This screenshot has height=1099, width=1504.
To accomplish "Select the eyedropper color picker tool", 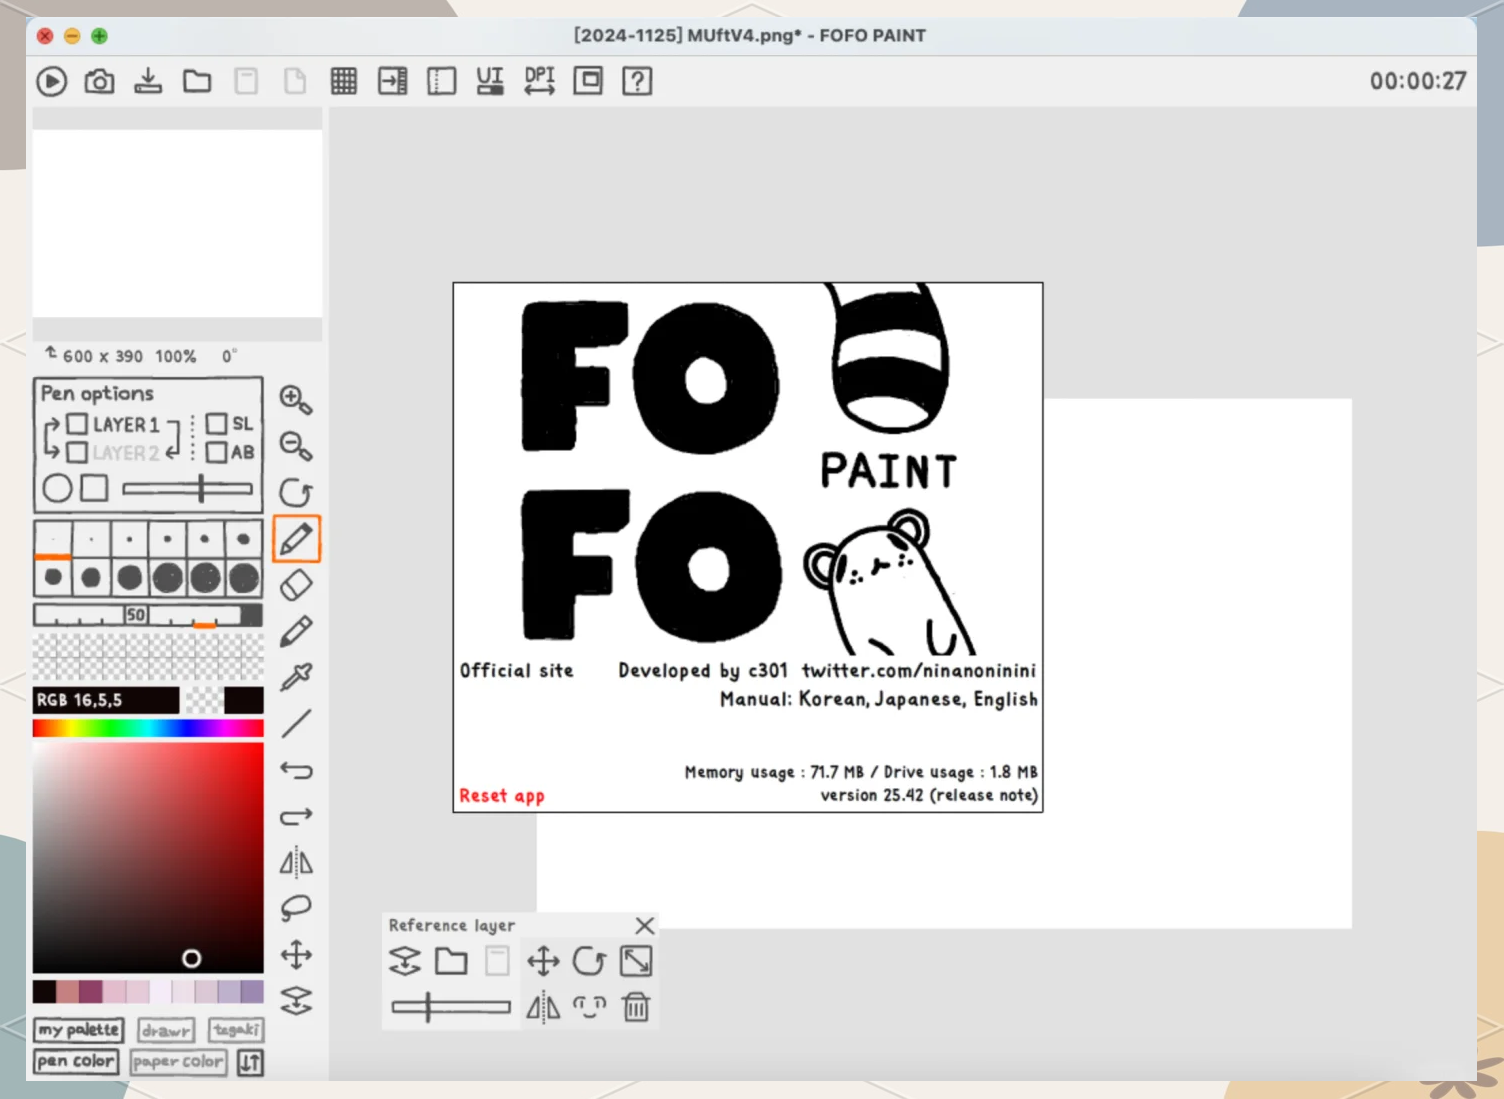I will (x=296, y=677).
